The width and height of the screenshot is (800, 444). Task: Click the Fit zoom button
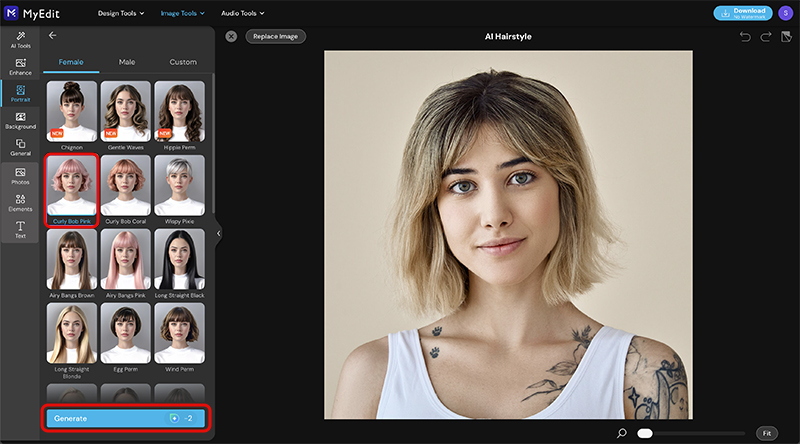(x=767, y=433)
